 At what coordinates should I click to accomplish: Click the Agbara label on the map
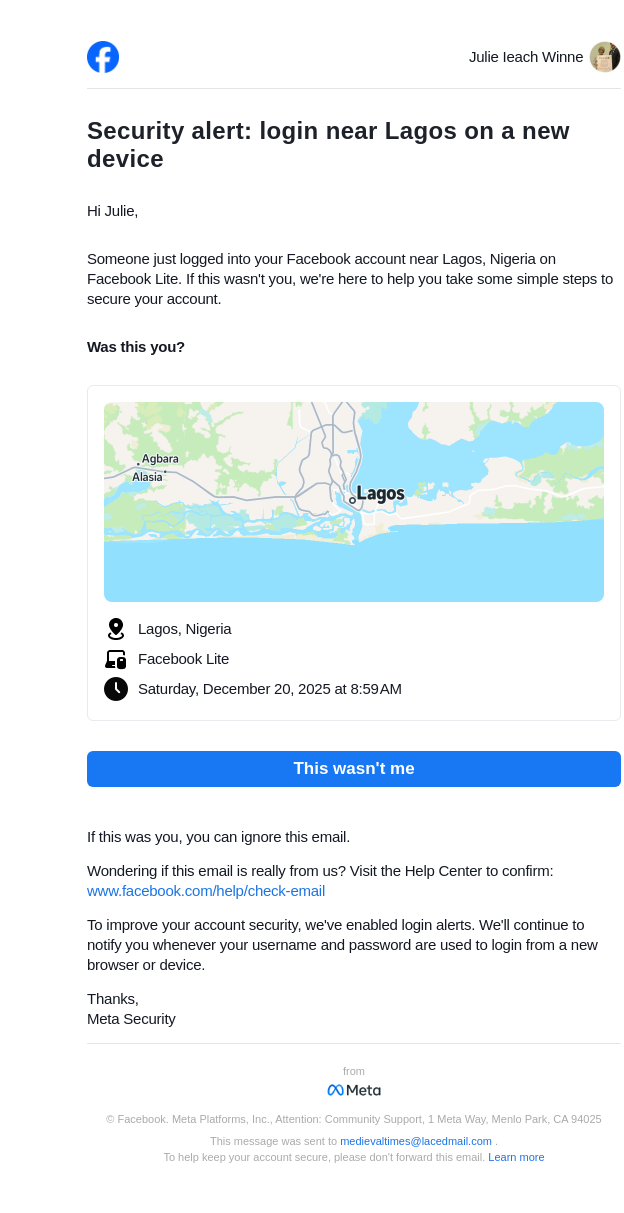(x=160, y=459)
